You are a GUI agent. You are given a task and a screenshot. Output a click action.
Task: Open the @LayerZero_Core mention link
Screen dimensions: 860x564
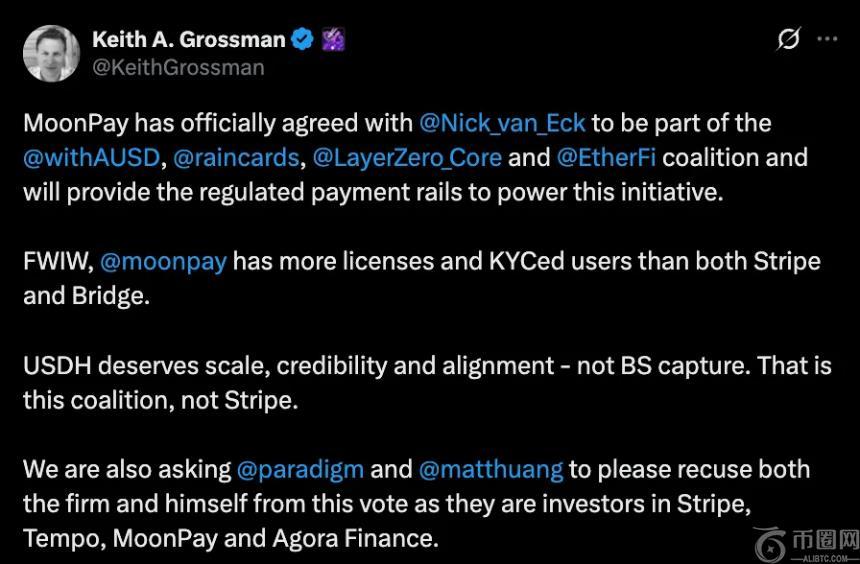[x=407, y=157]
